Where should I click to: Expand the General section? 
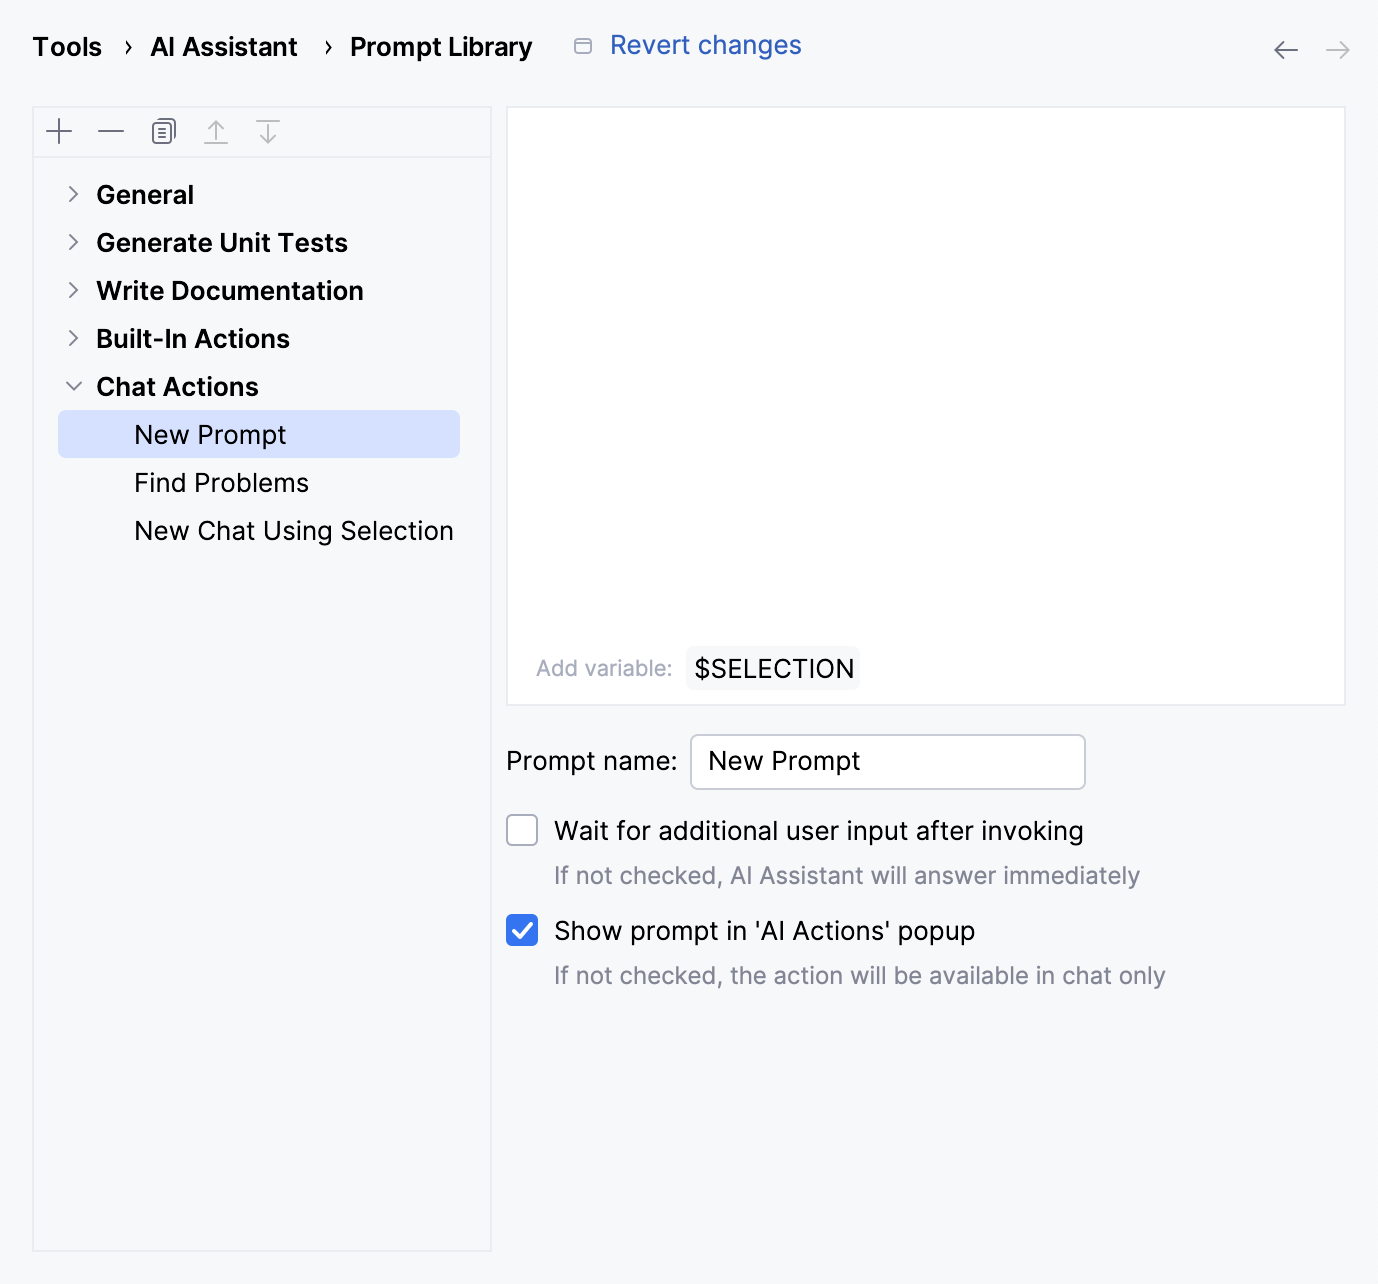point(73,194)
